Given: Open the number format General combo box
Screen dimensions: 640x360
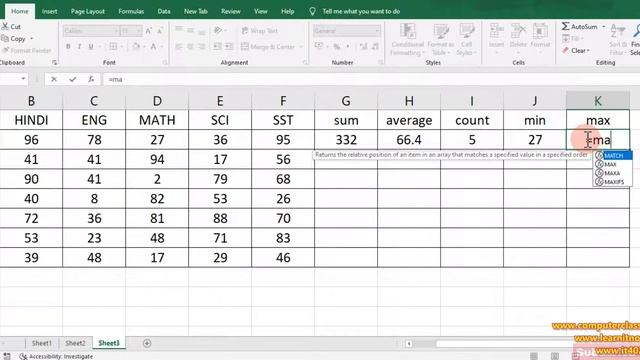Looking at the screenshot, I should tap(347, 31).
